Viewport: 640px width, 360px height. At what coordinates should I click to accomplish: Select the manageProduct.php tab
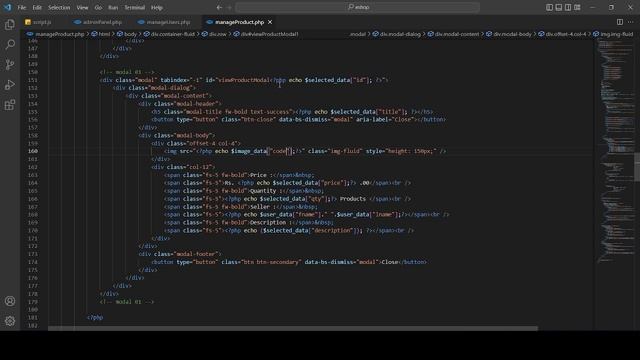(x=239, y=22)
